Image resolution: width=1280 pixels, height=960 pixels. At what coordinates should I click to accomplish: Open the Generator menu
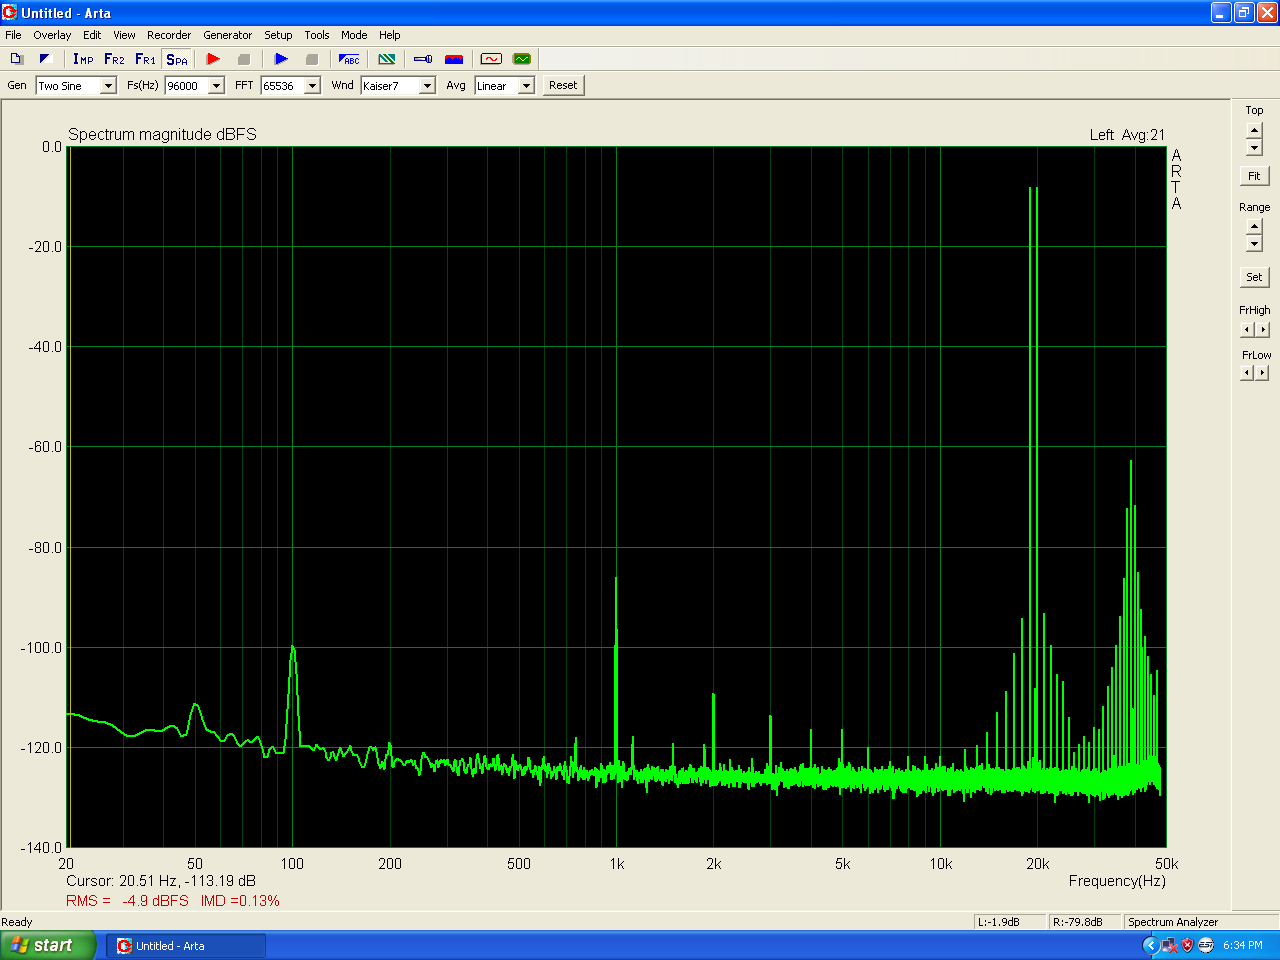coord(228,35)
